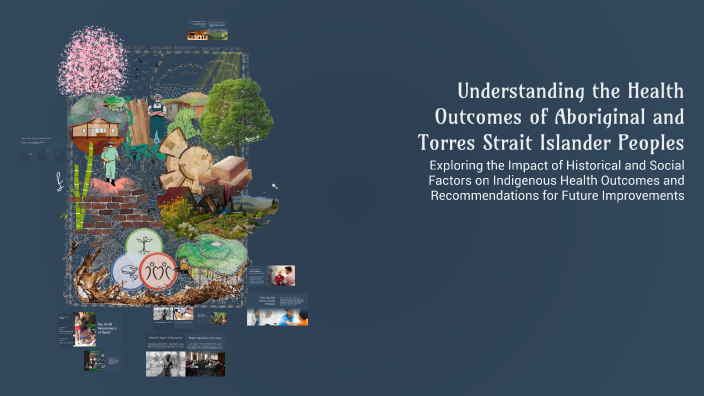Click the green circle with sprouting tree icon
Viewport: 704px width, 396px height.
(x=144, y=245)
